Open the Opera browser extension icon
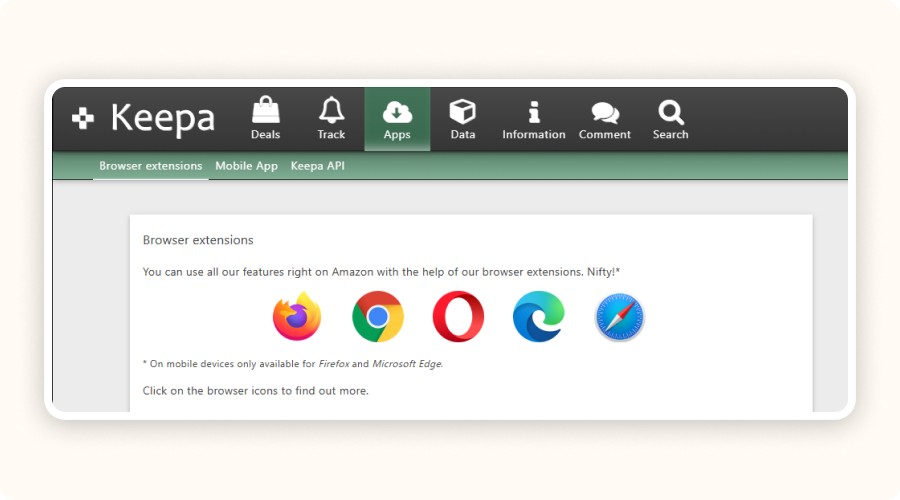 [458, 316]
